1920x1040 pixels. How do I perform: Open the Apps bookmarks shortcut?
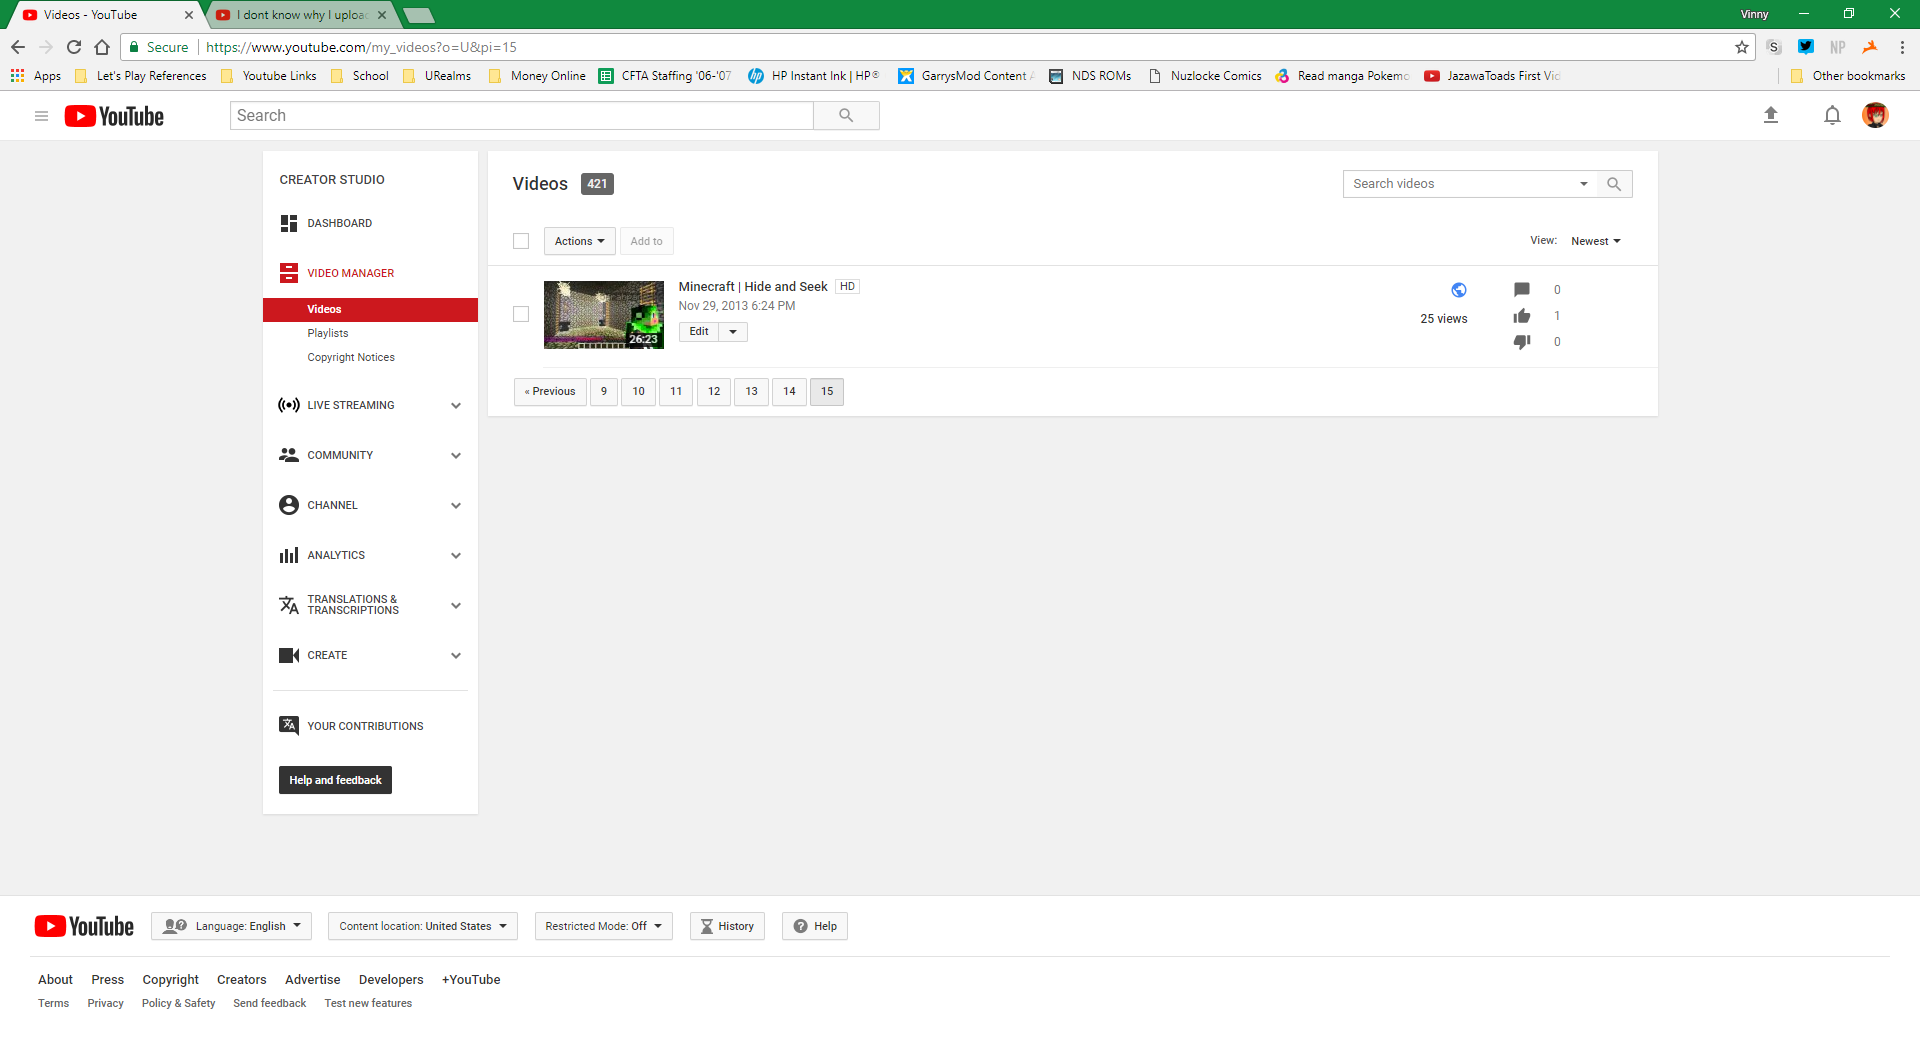(36, 76)
